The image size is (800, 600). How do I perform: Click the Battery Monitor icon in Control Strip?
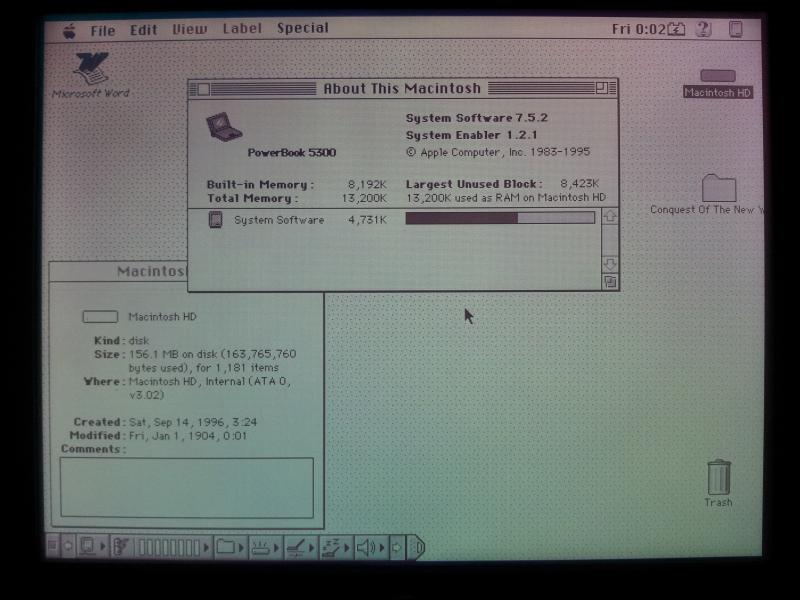click(121, 547)
